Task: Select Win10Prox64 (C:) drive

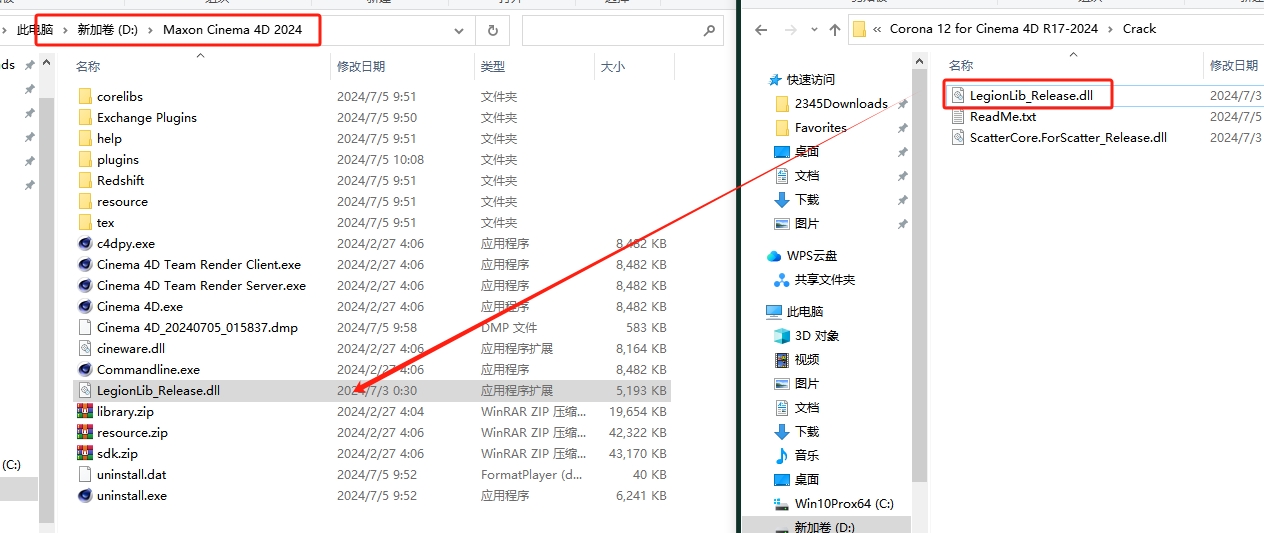Action: coord(844,504)
